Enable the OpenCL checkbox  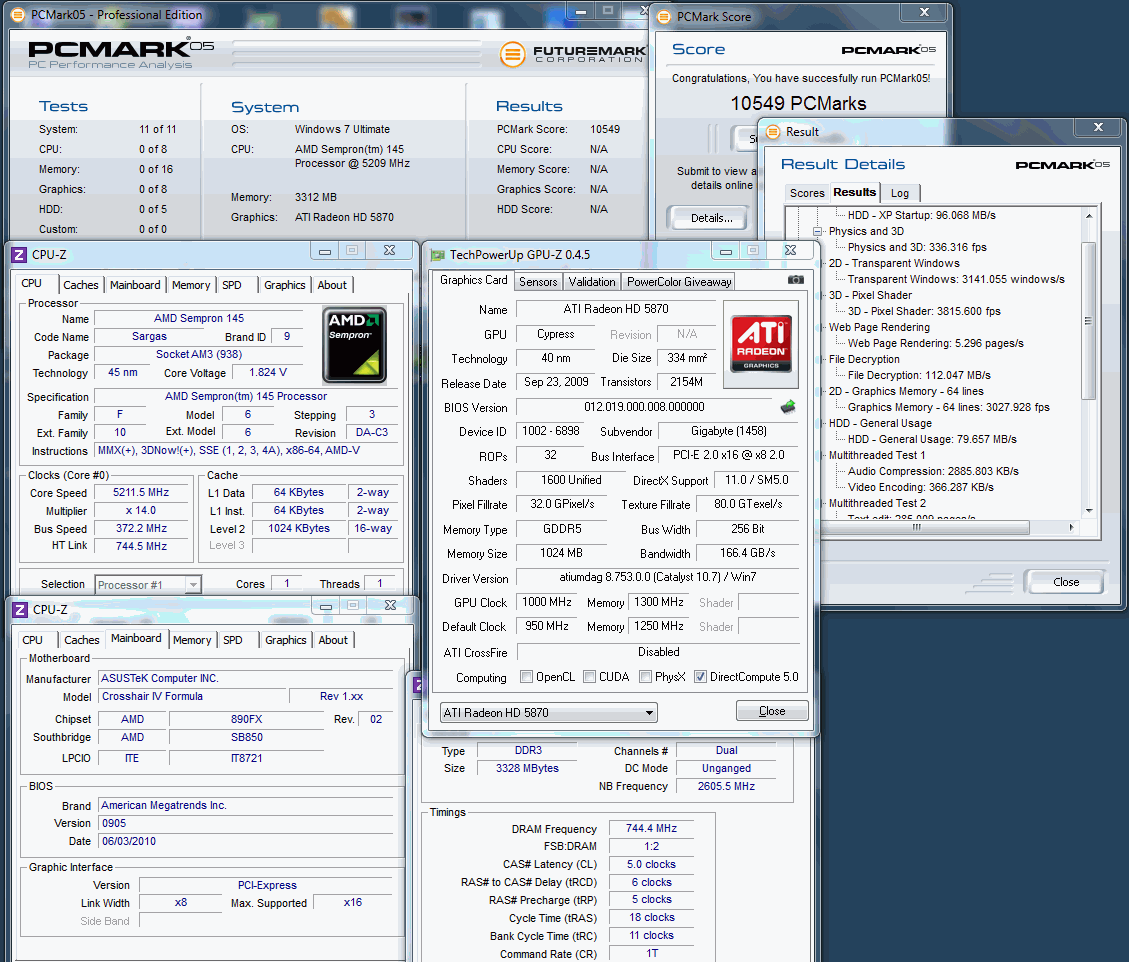[526, 677]
